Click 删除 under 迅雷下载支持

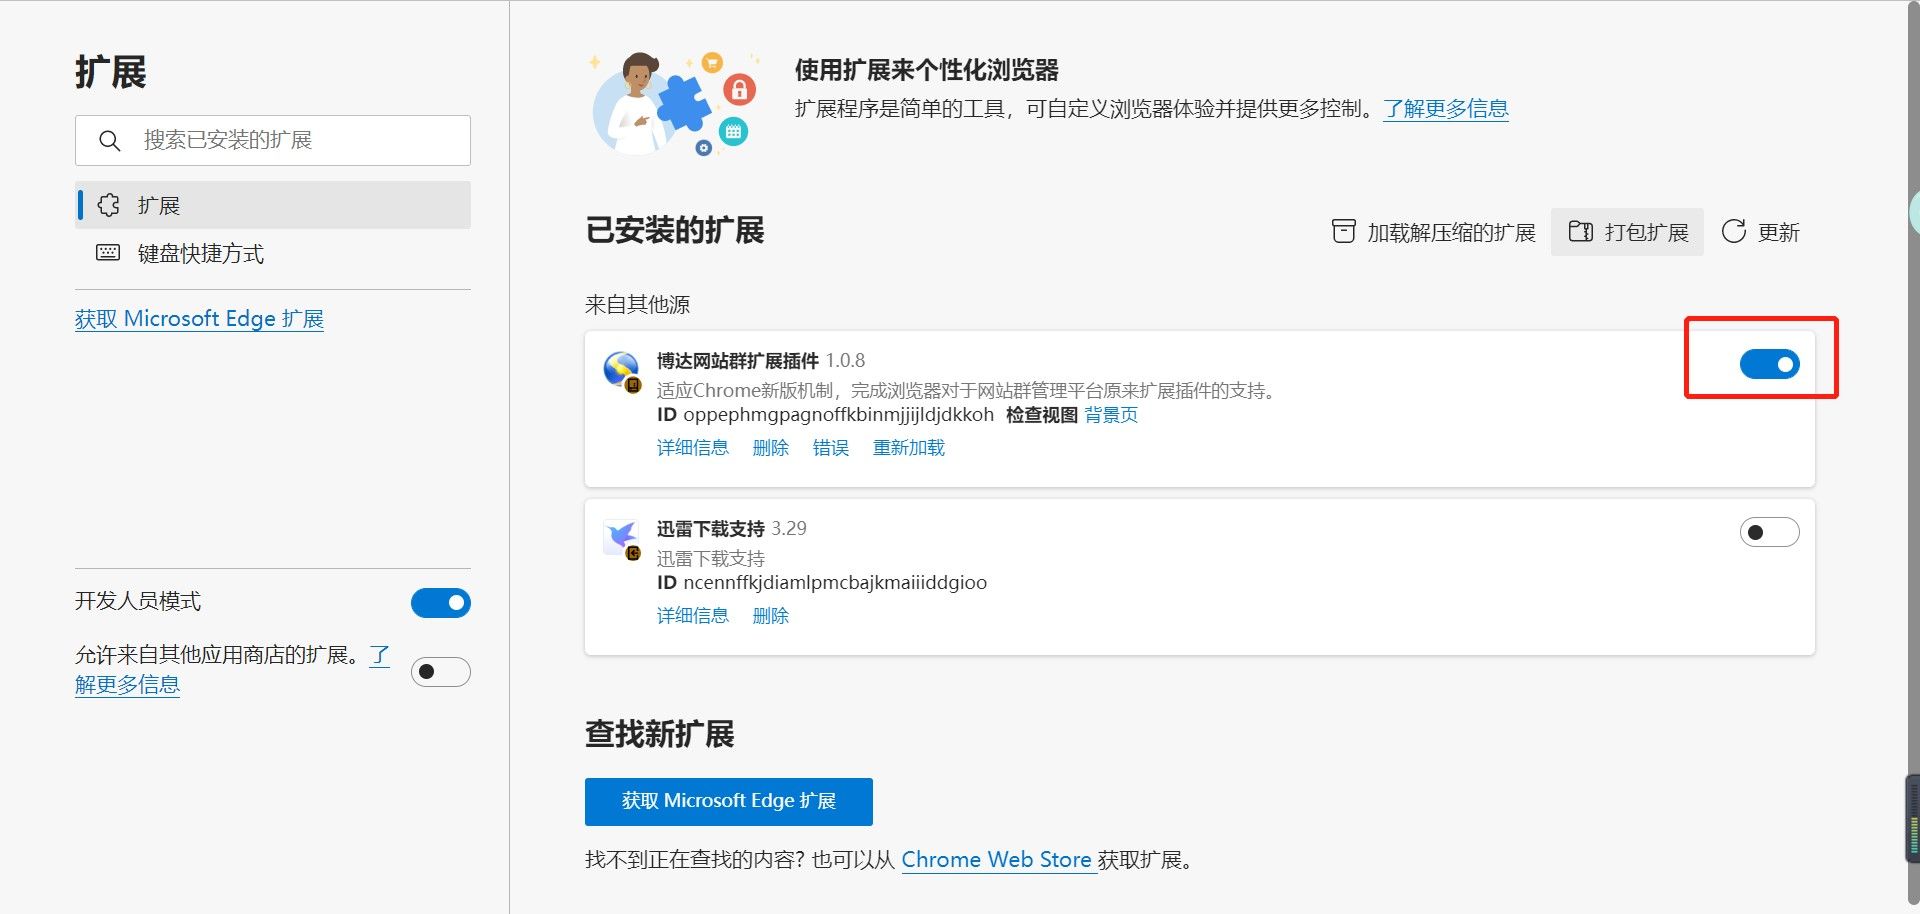point(770,616)
